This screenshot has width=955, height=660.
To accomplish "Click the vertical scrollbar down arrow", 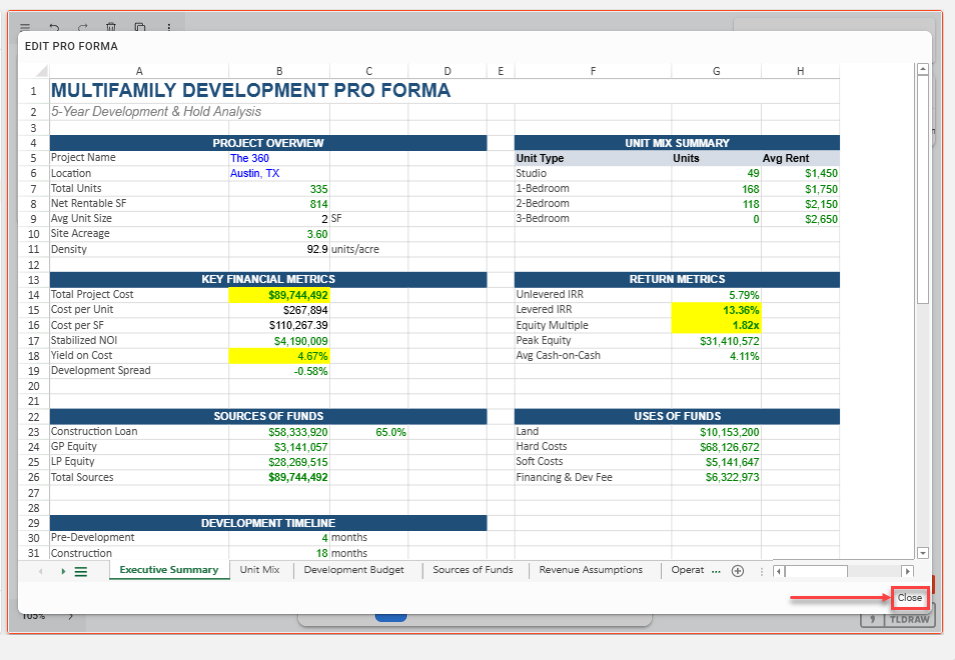I will [x=923, y=553].
